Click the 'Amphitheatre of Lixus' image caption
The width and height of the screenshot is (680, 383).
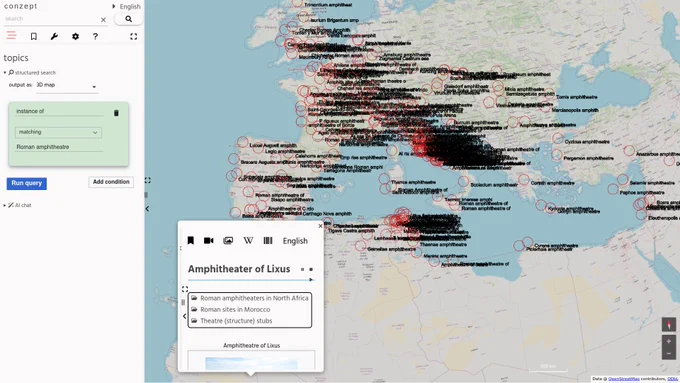252,346
